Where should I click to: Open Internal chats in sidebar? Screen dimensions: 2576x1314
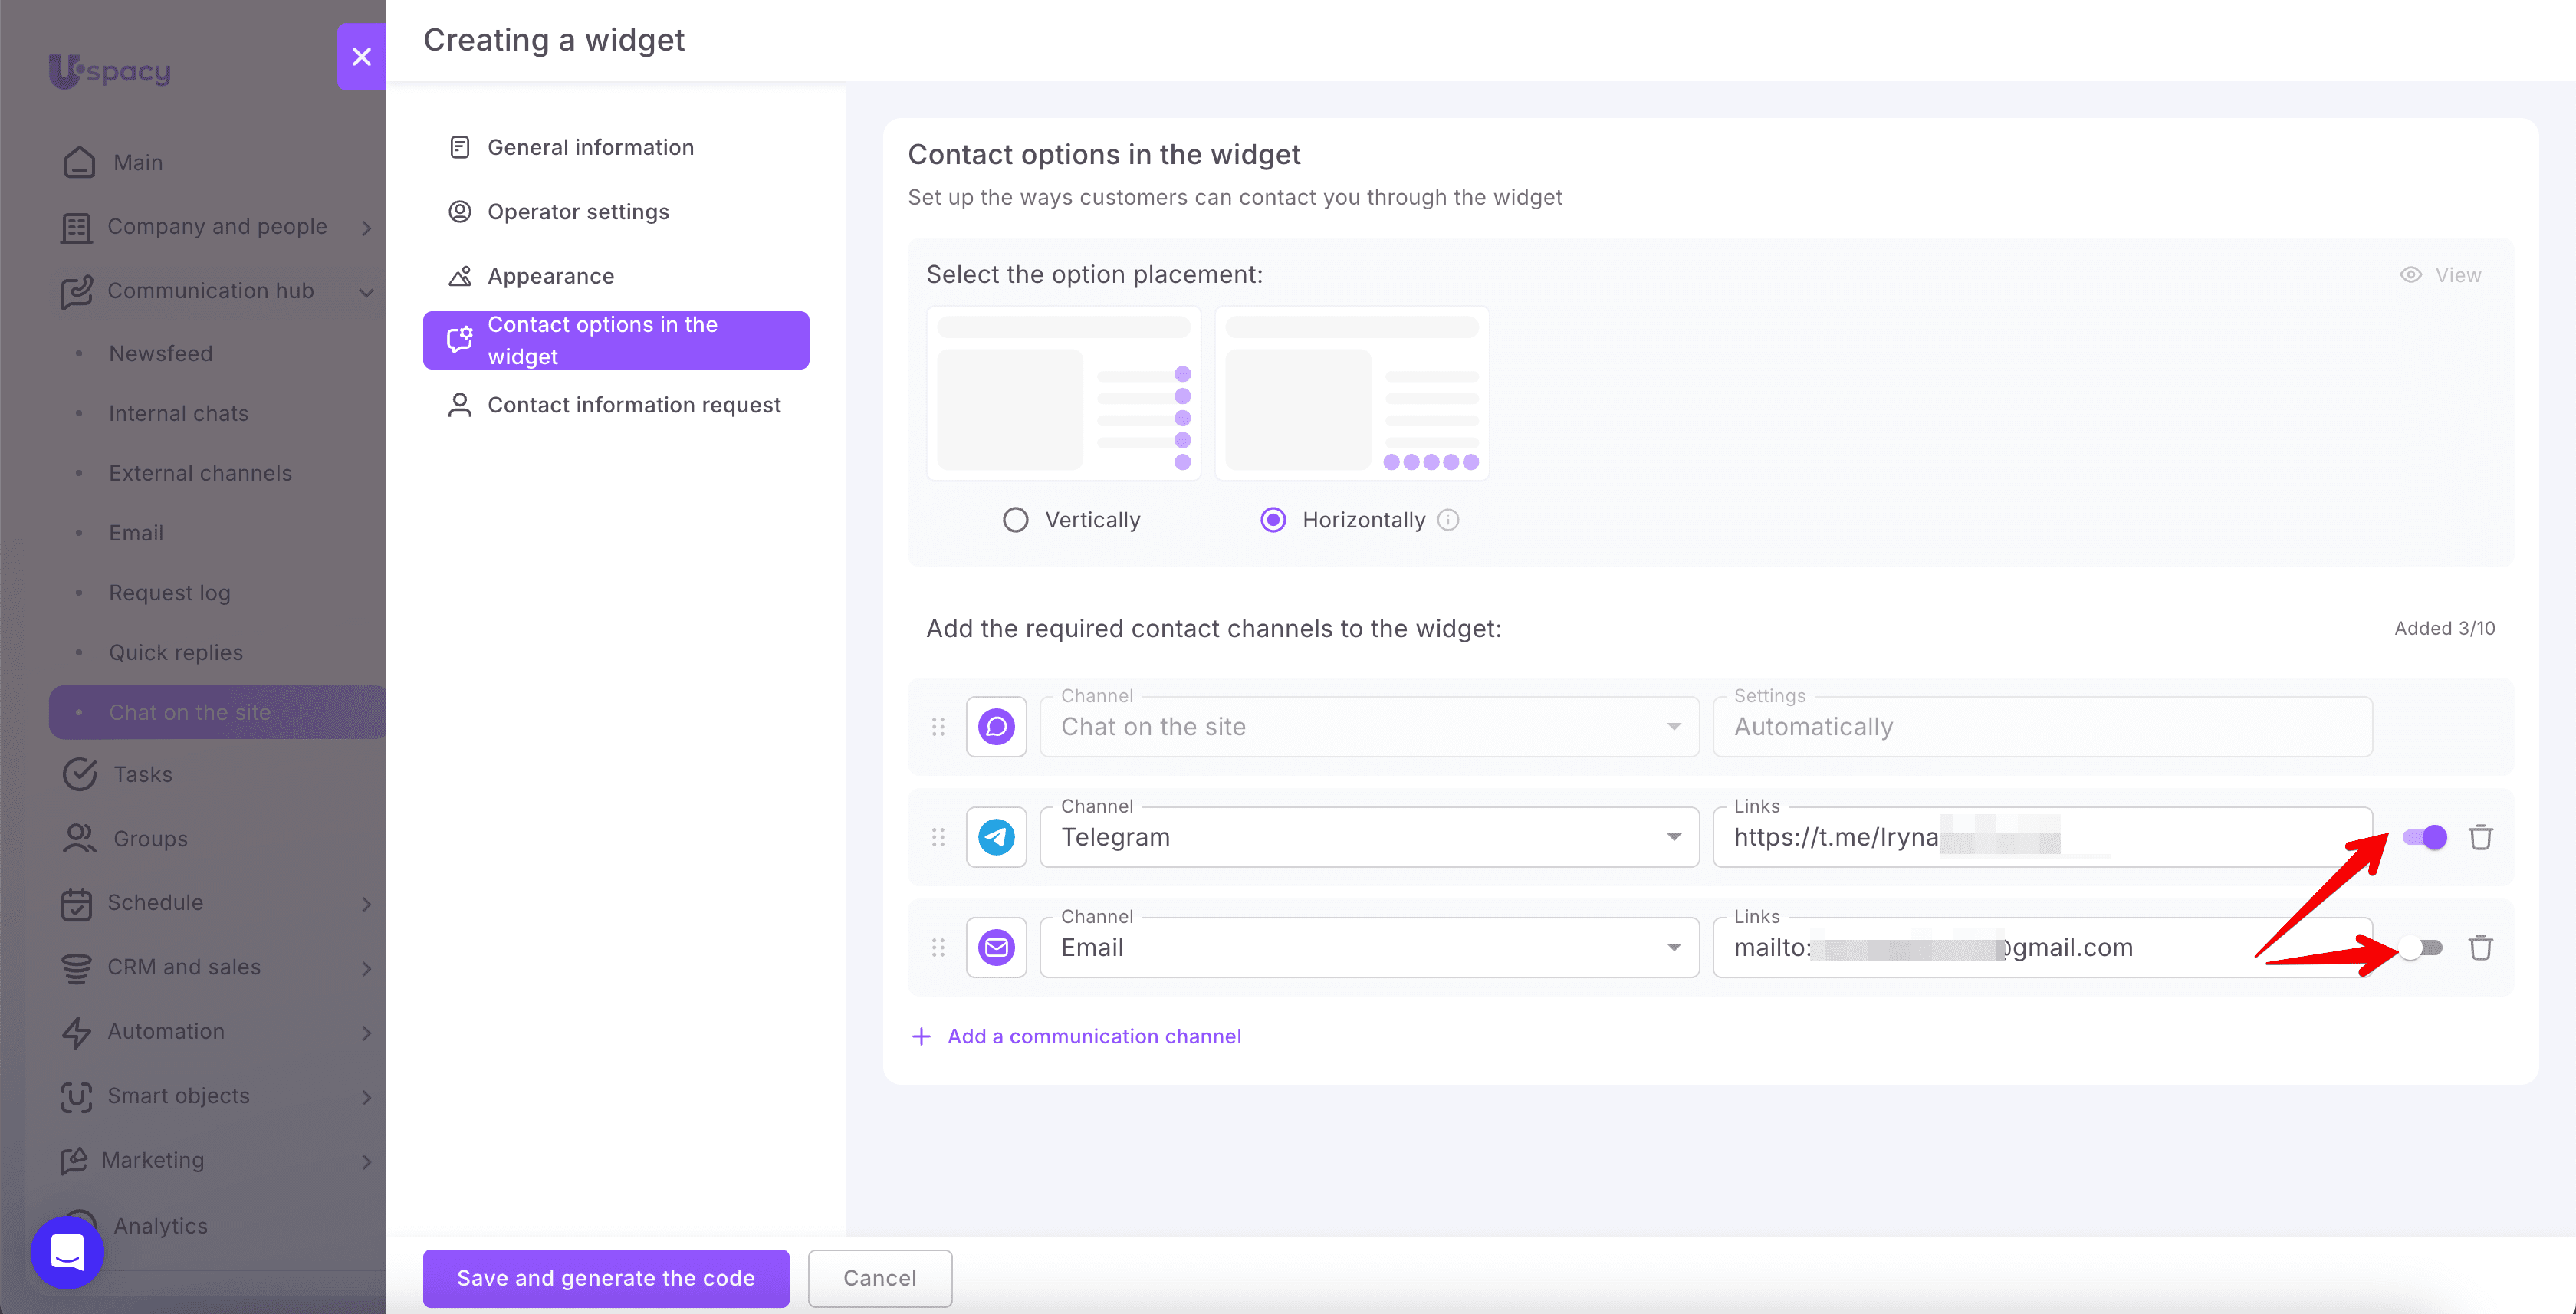point(179,413)
